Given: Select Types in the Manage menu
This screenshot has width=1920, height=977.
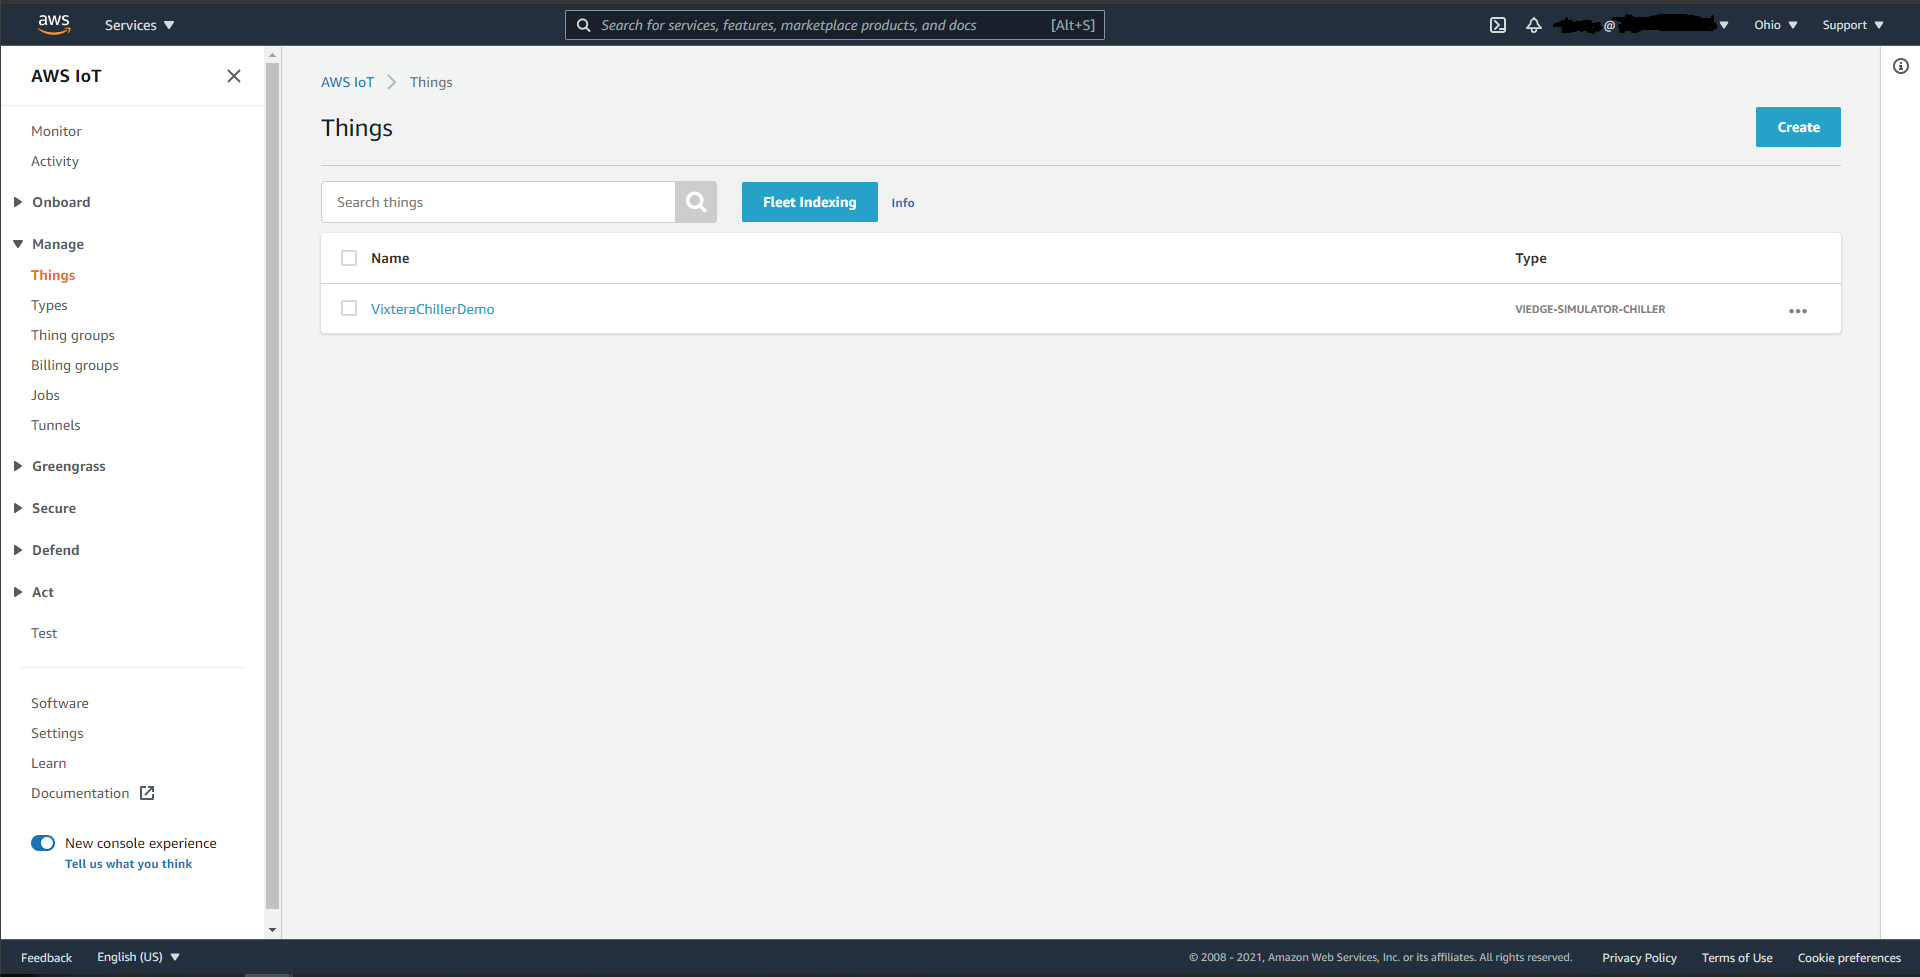Looking at the screenshot, I should pyautogui.click(x=49, y=305).
